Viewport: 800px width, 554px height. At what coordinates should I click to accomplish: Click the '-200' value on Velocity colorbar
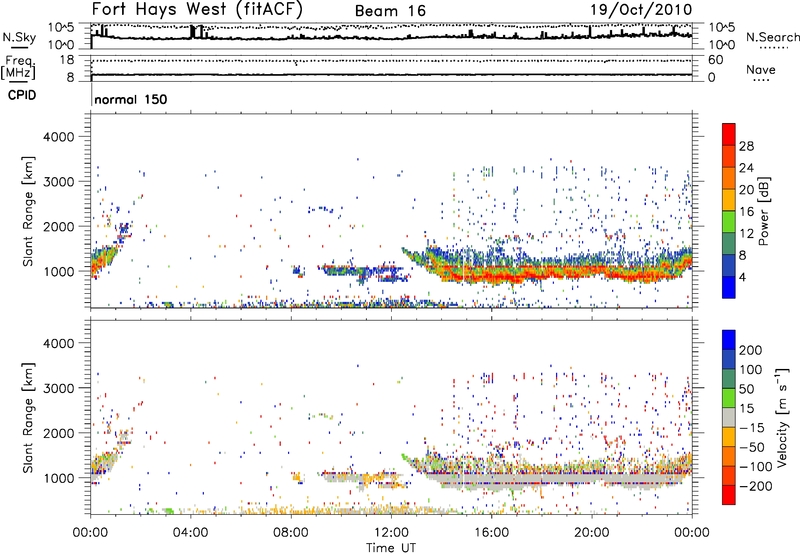coord(755,486)
